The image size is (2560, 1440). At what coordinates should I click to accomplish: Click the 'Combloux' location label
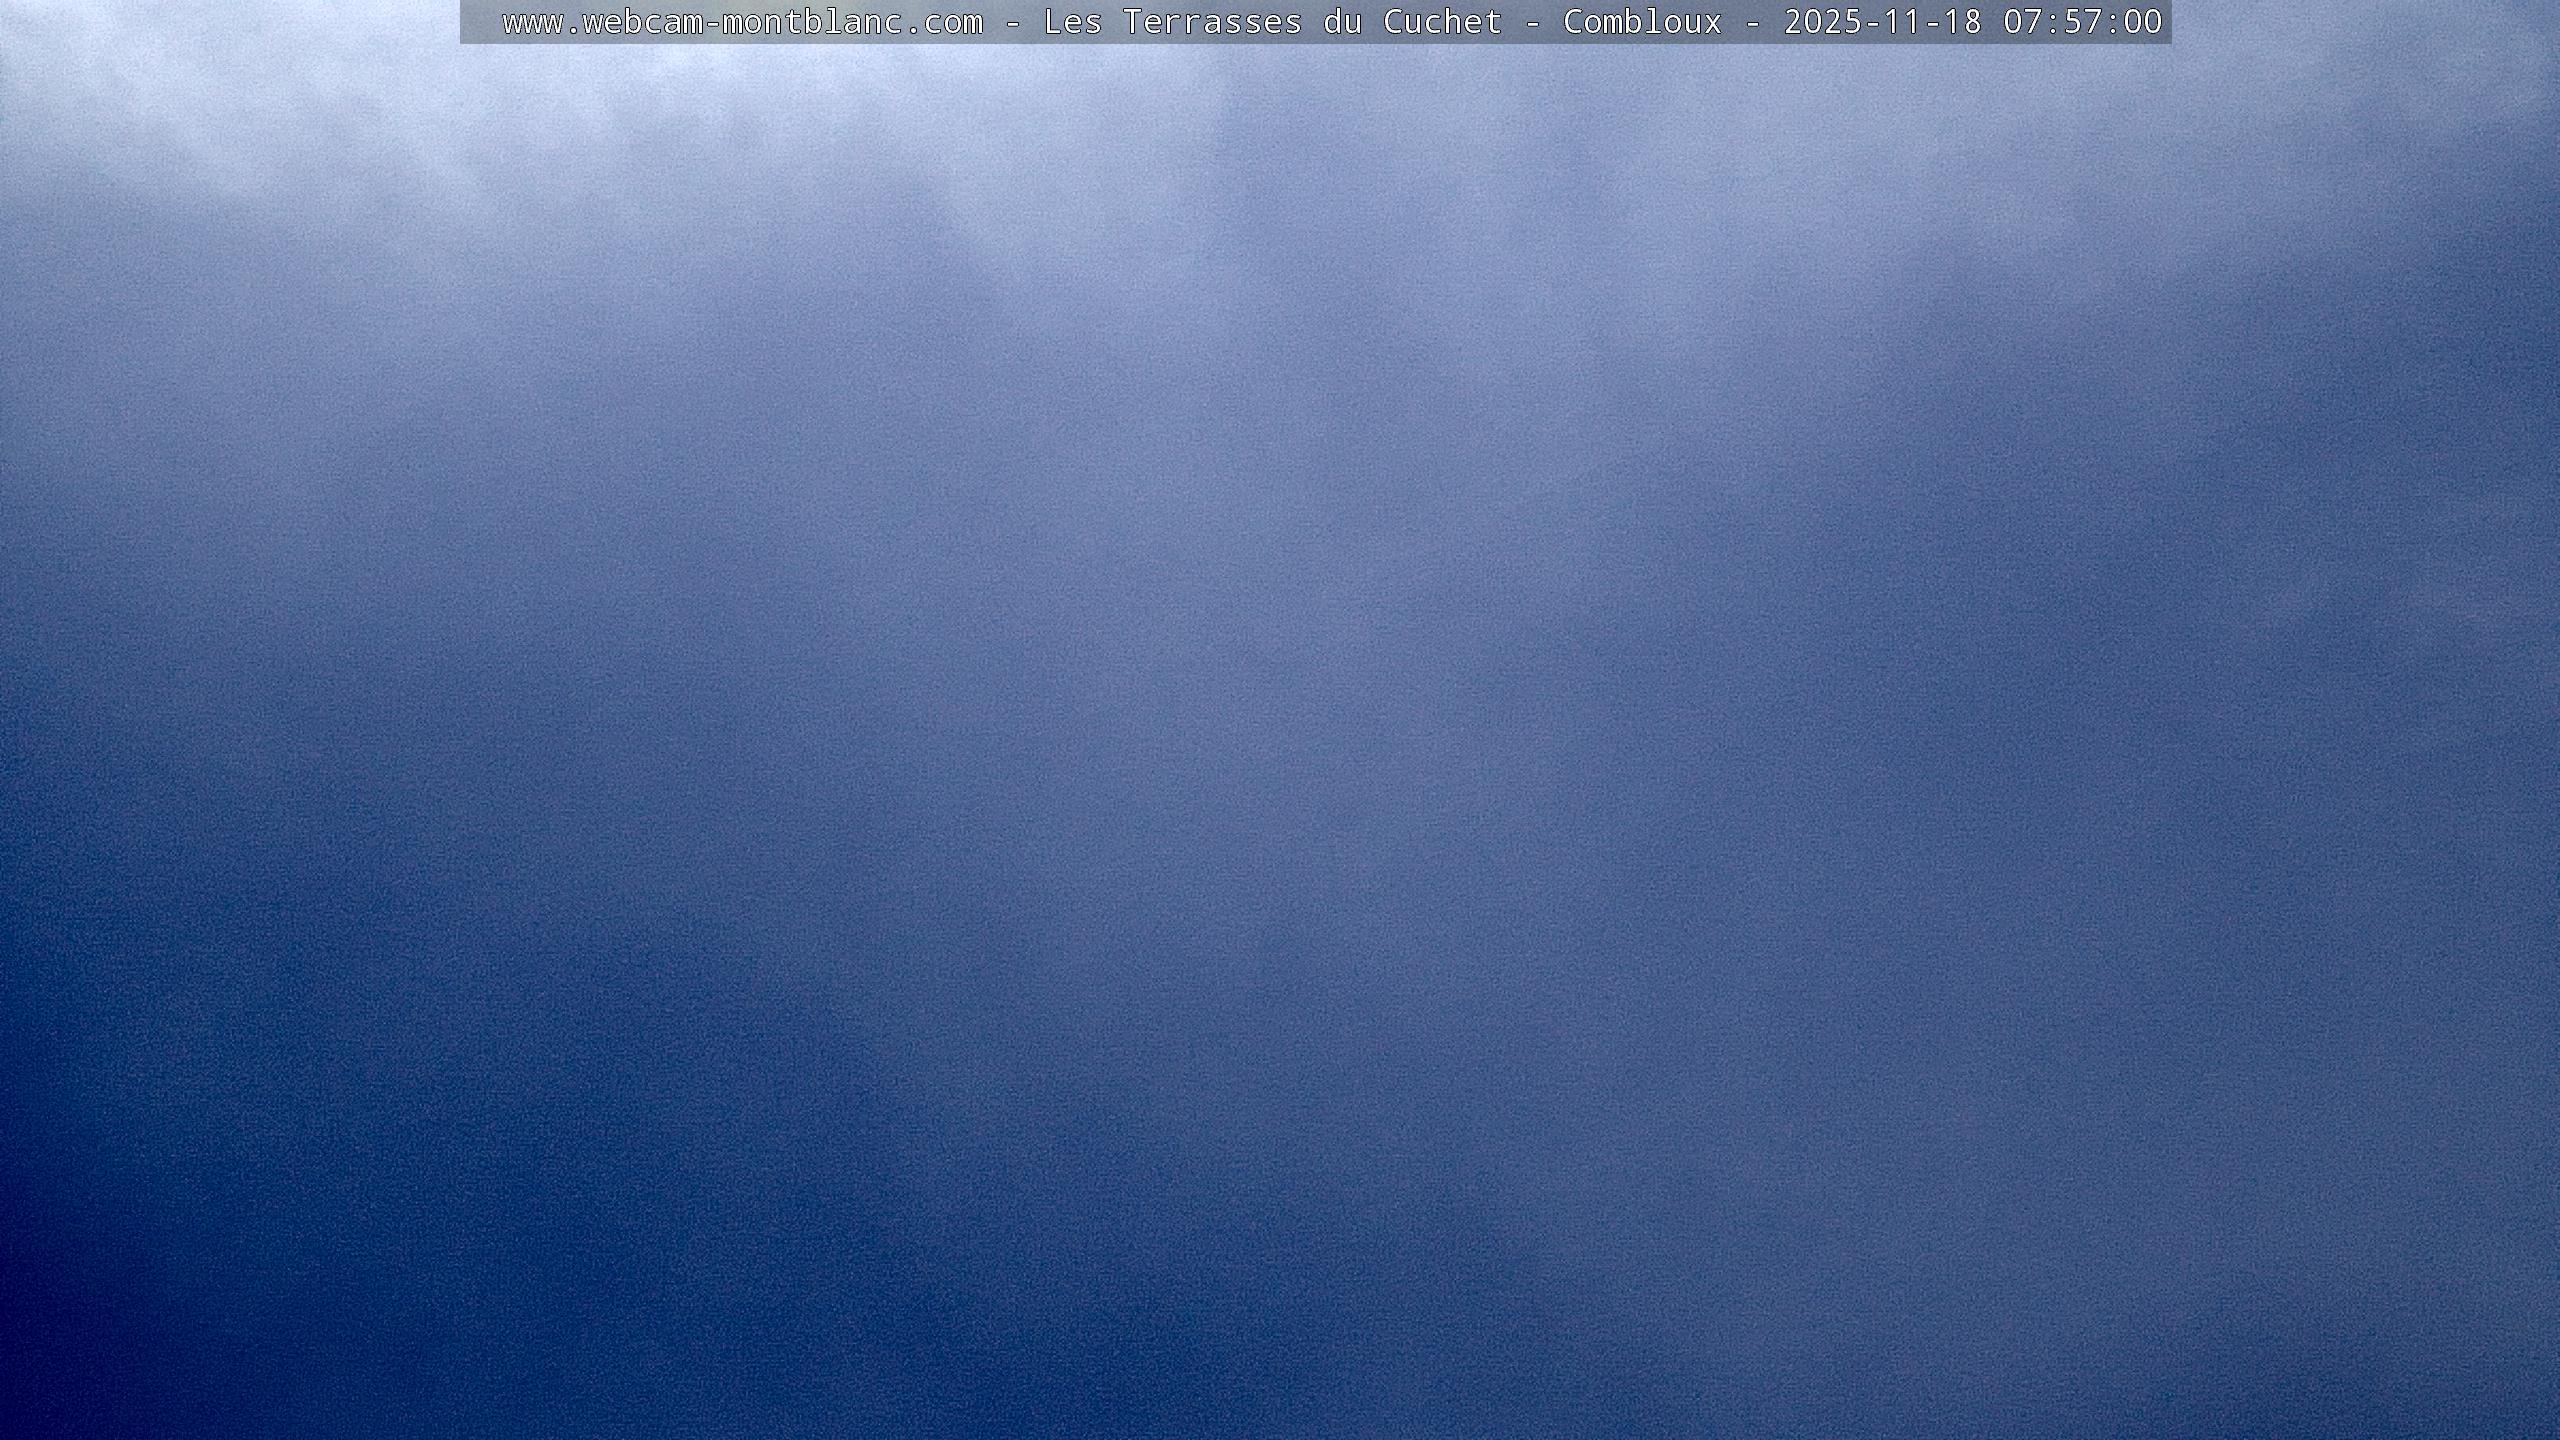point(1642,22)
